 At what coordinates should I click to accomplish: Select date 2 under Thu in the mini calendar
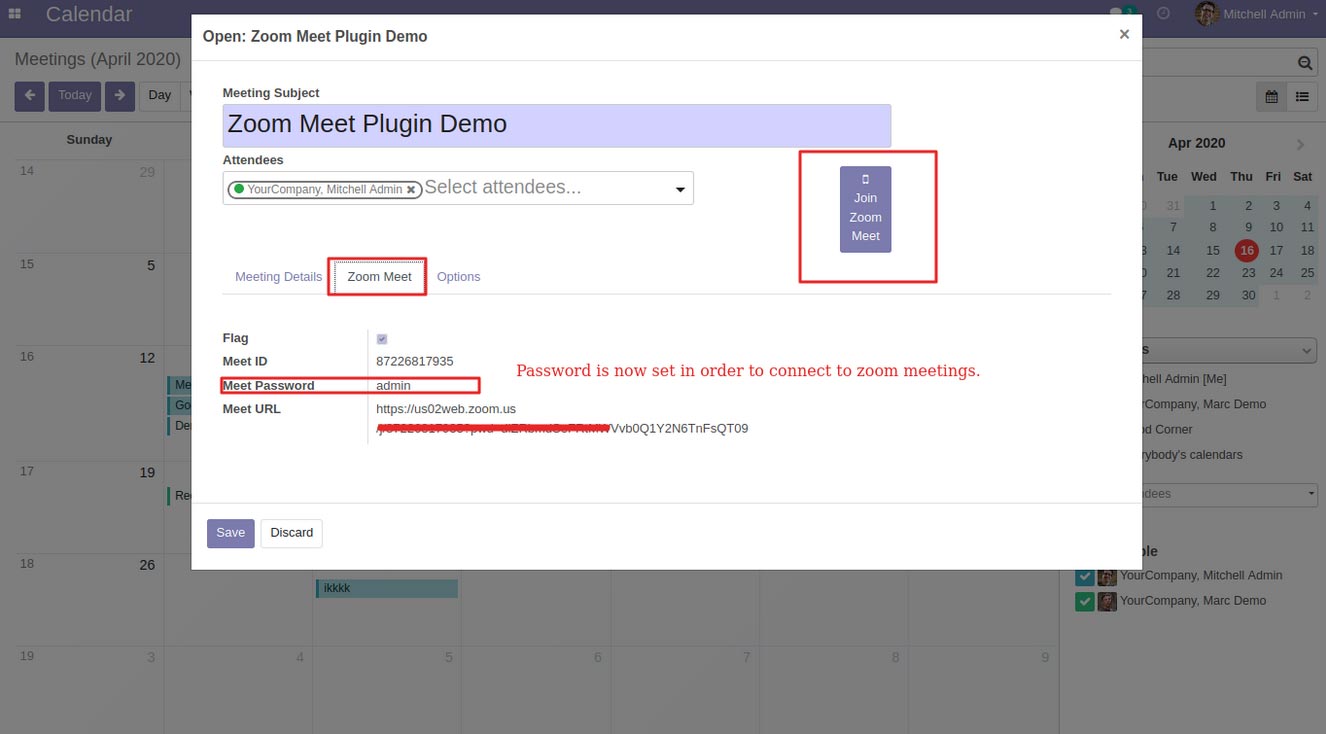tap(1248, 206)
